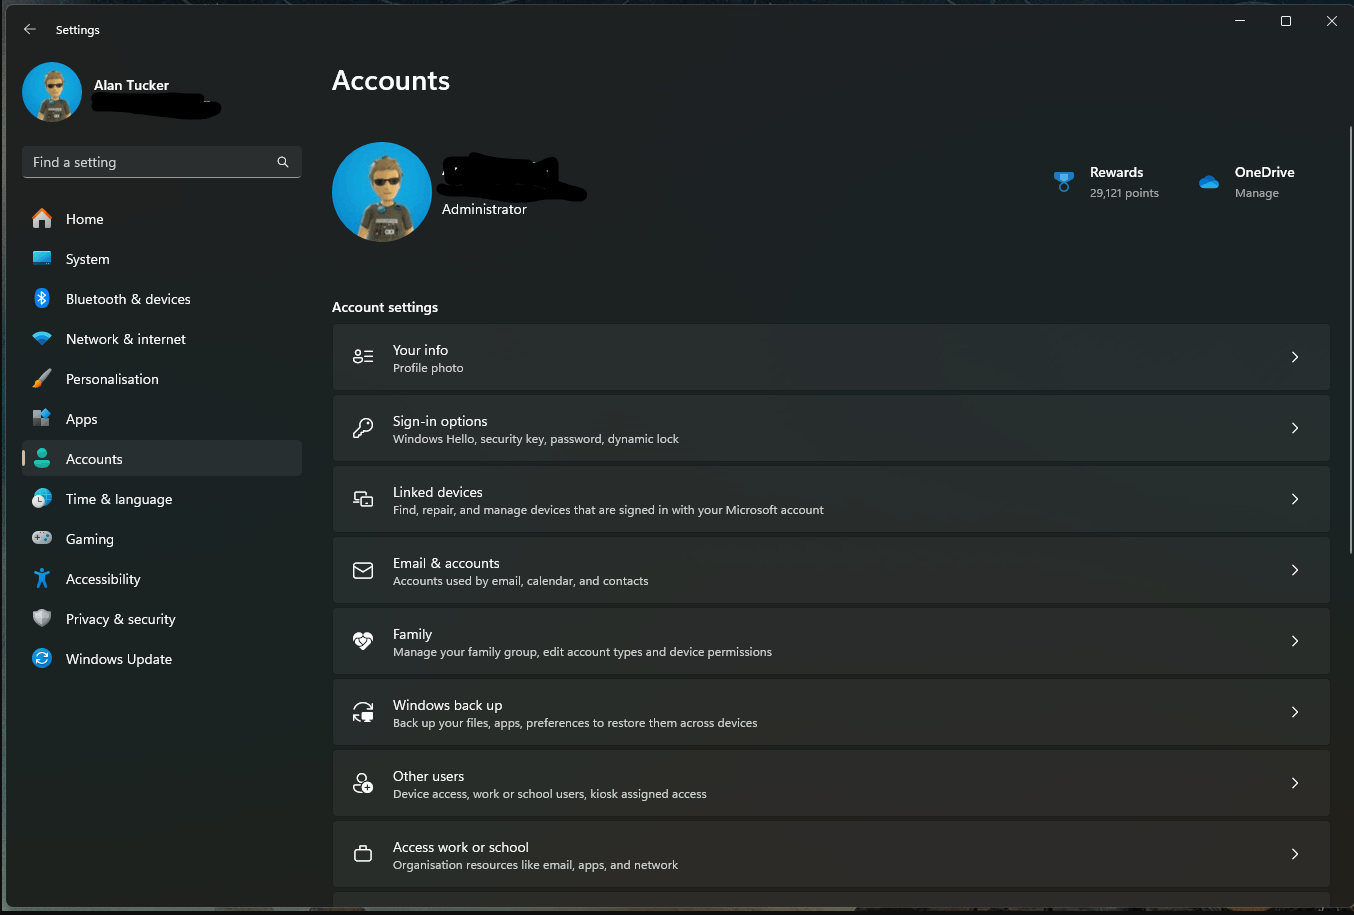The width and height of the screenshot is (1354, 915).
Task: Click the Bluetooth icon in sidebar
Action: point(42,299)
